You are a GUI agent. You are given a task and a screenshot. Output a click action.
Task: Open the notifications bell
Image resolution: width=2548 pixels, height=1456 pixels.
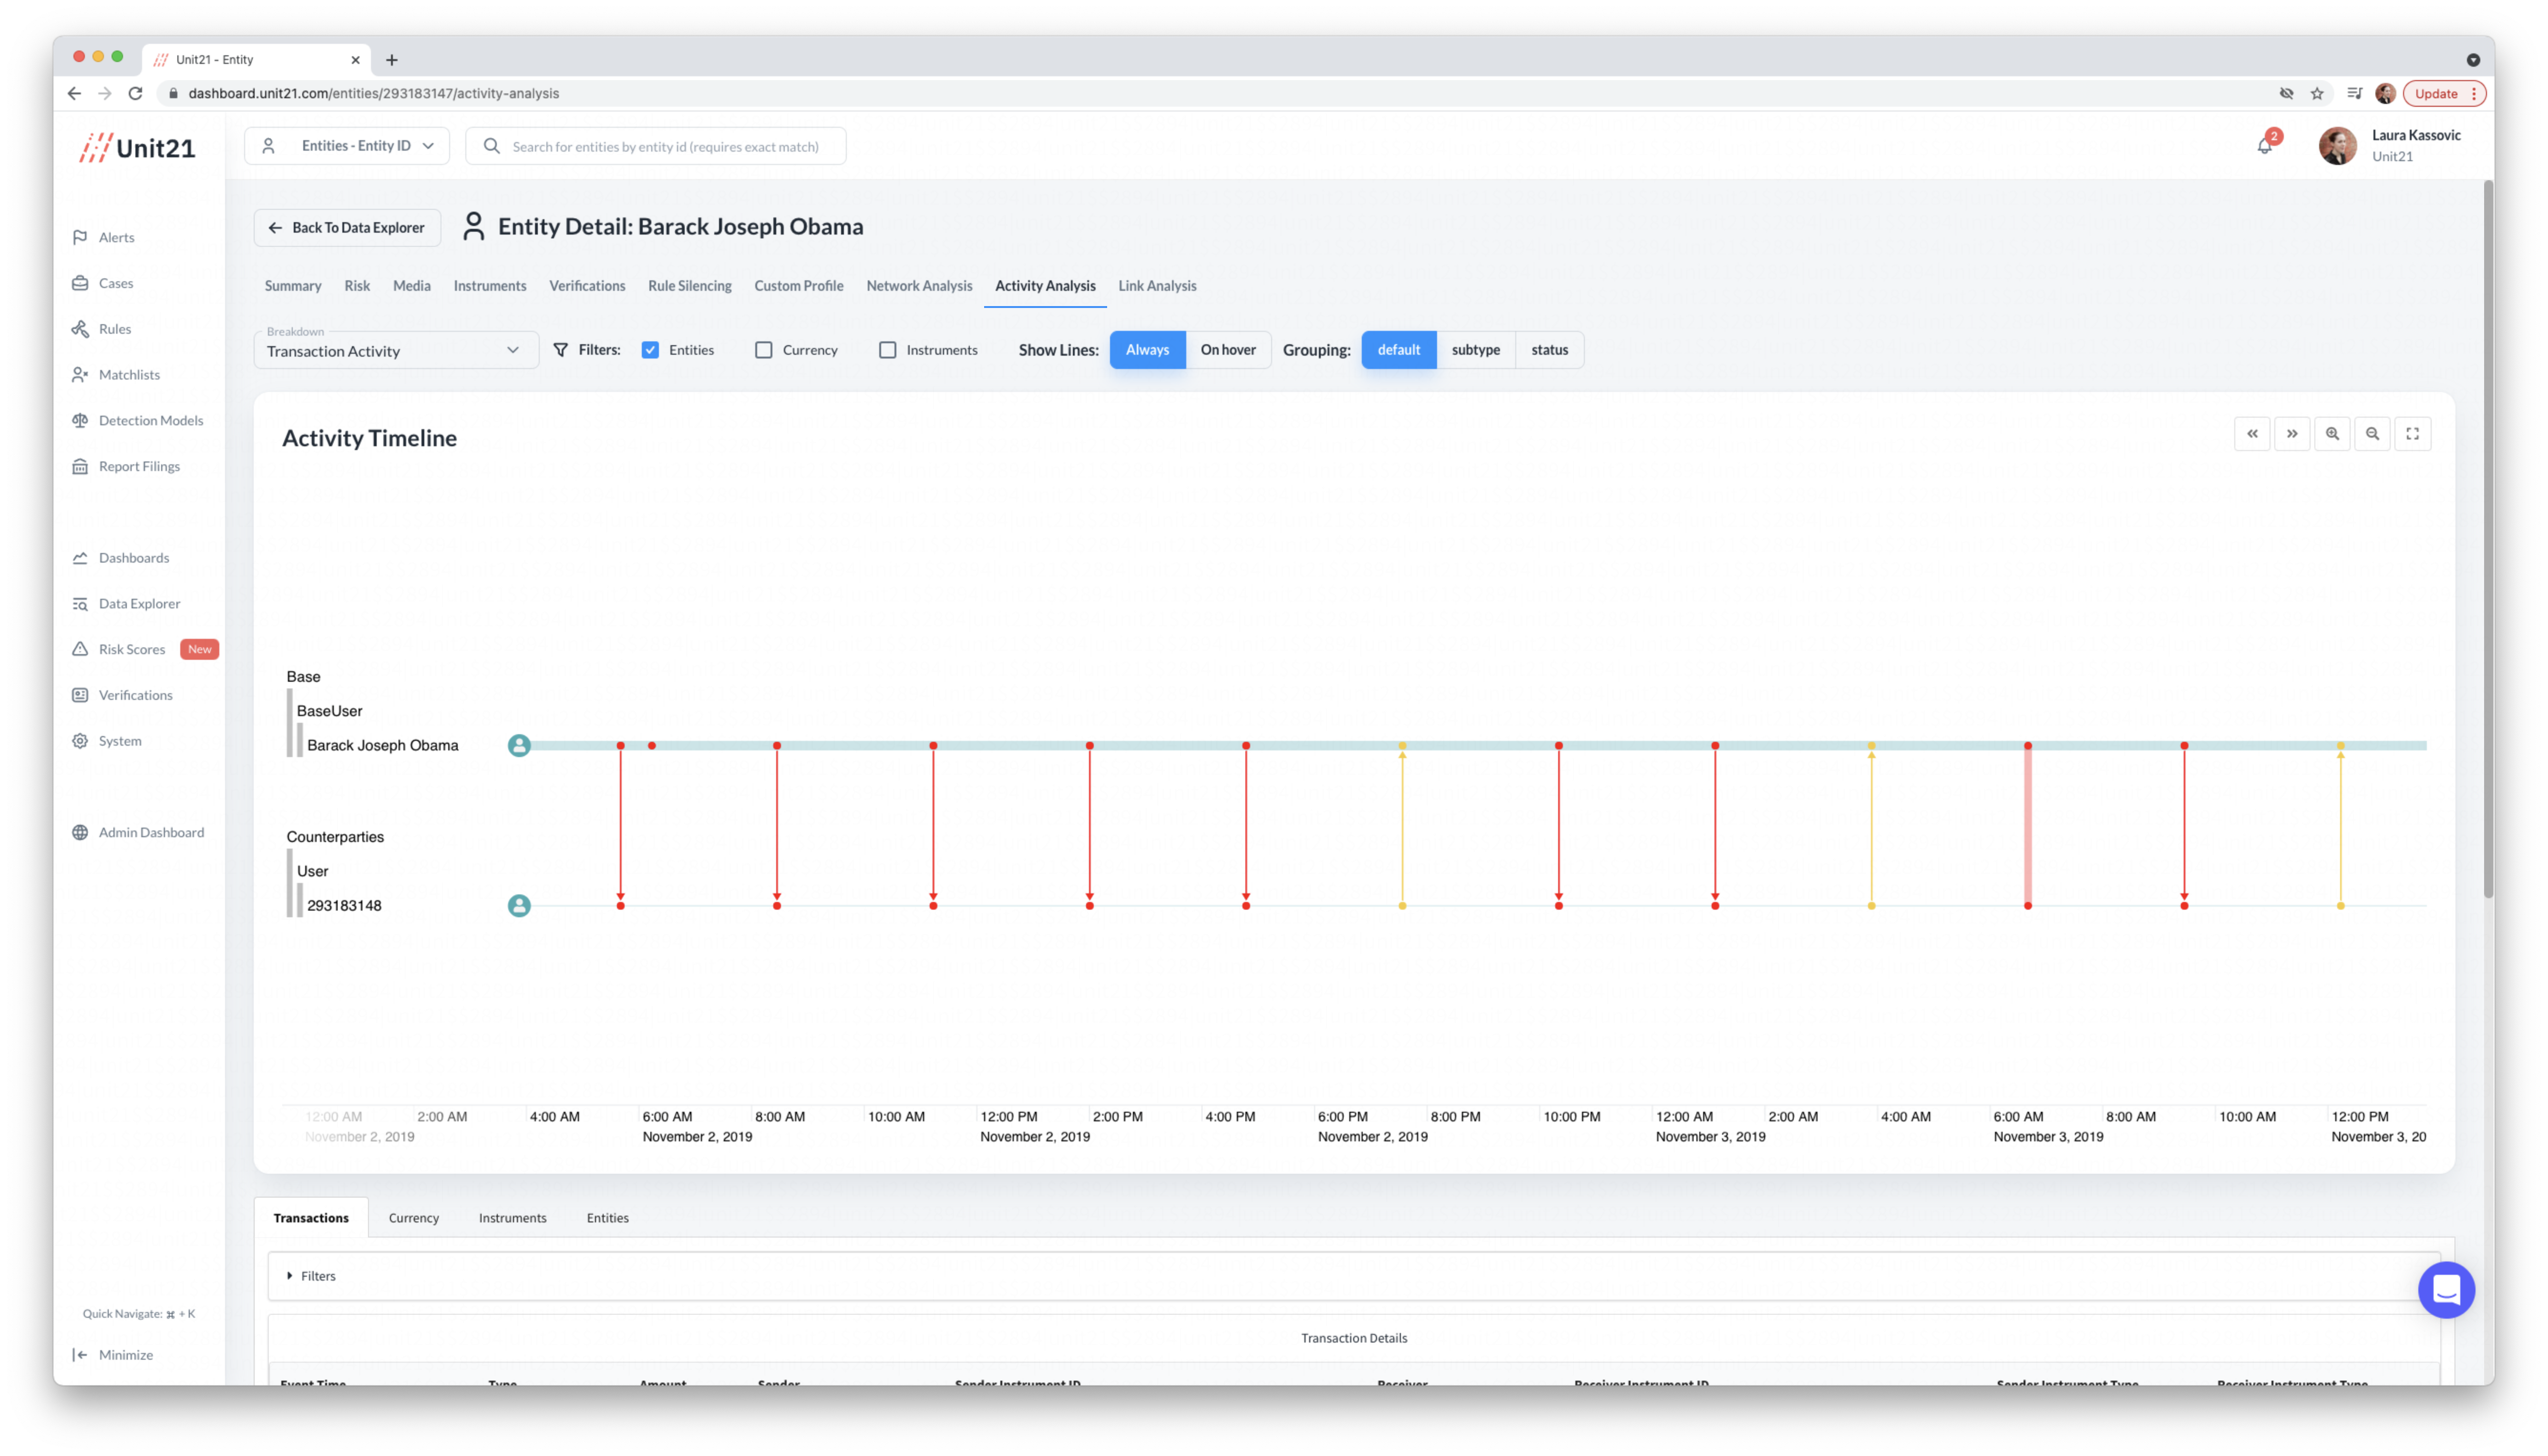click(x=2265, y=146)
